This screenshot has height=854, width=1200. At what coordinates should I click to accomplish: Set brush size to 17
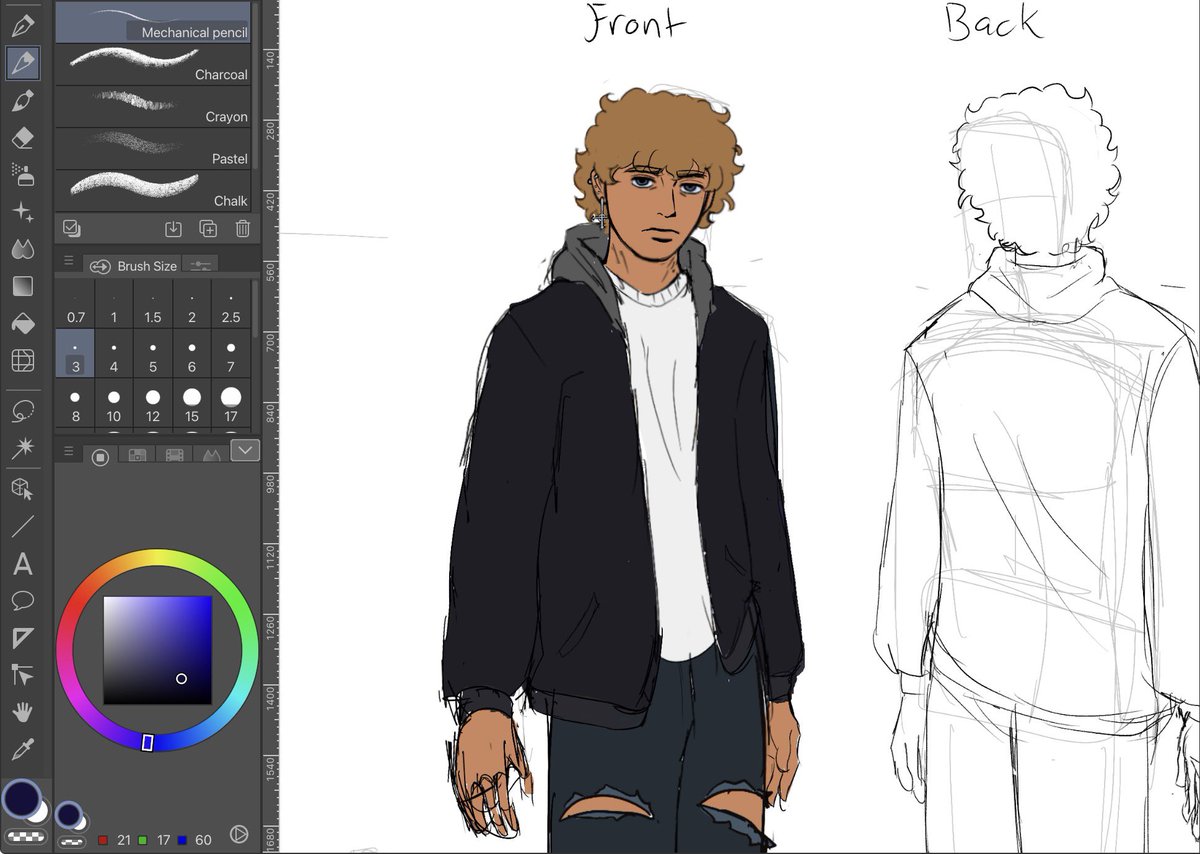coord(231,404)
